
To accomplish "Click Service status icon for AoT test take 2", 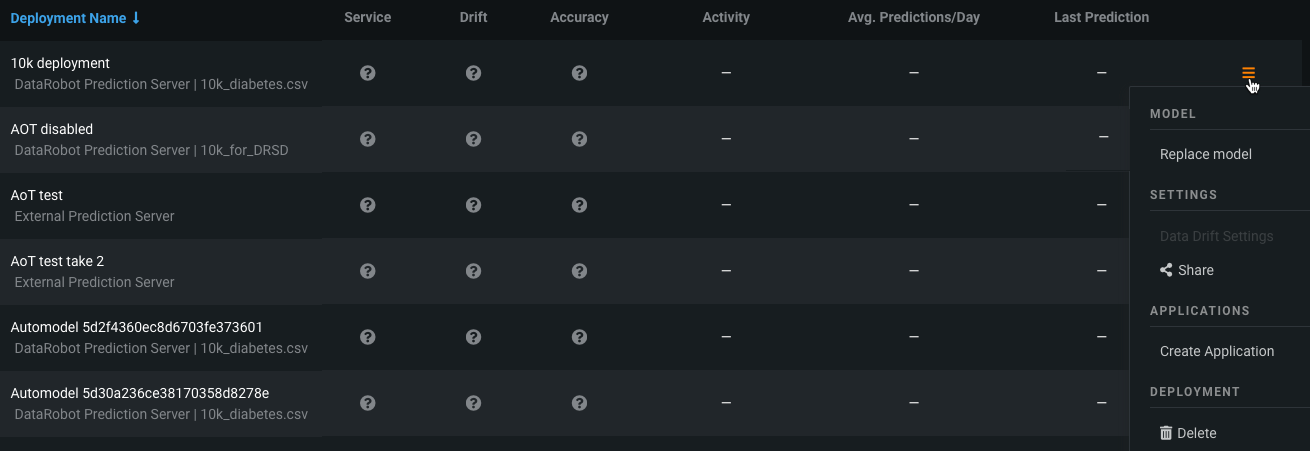I will 368,271.
